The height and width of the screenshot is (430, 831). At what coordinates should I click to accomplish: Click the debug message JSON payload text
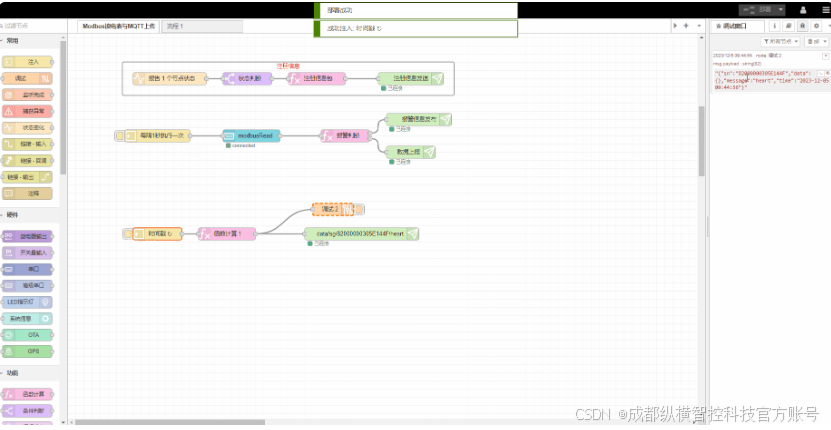point(771,80)
